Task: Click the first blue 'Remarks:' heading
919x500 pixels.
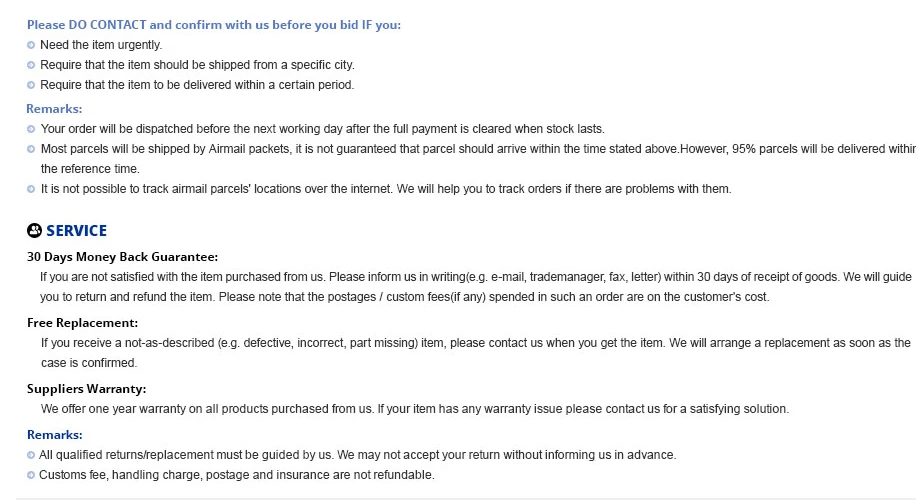Action: [55, 109]
